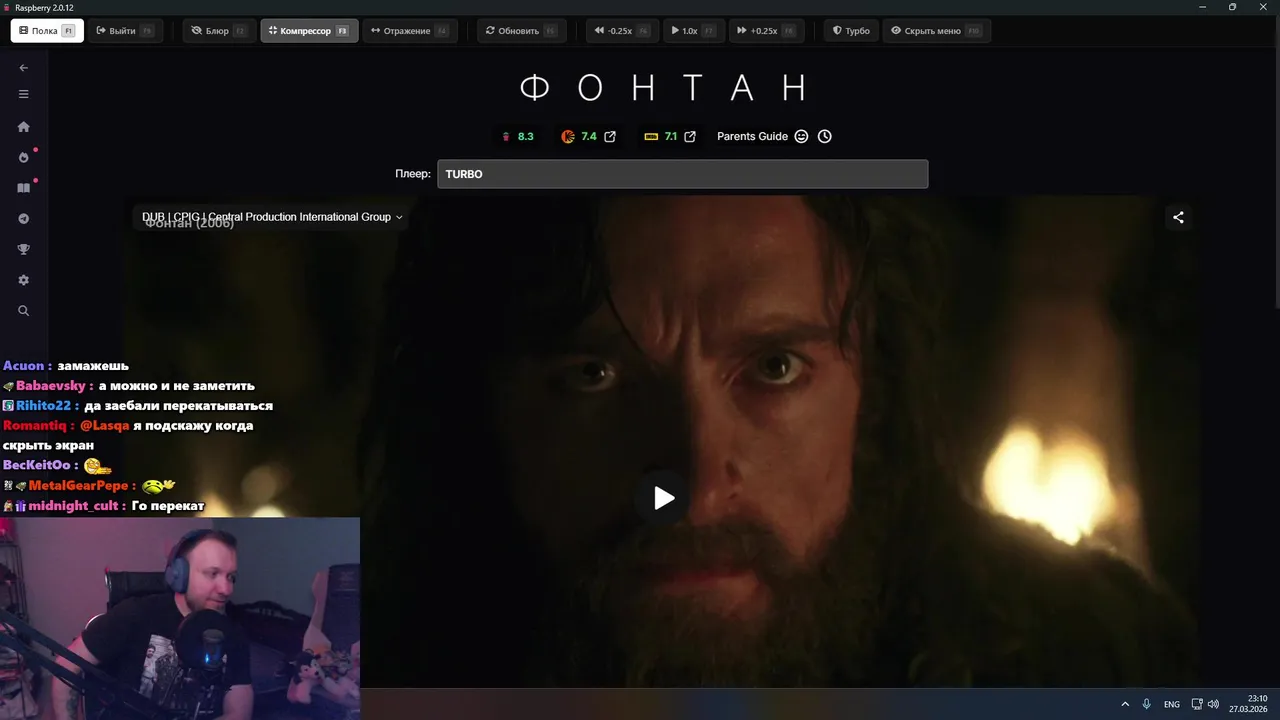Toggle the Отражение mirror option
Viewport: 1280px width, 720px height.
pos(409,31)
